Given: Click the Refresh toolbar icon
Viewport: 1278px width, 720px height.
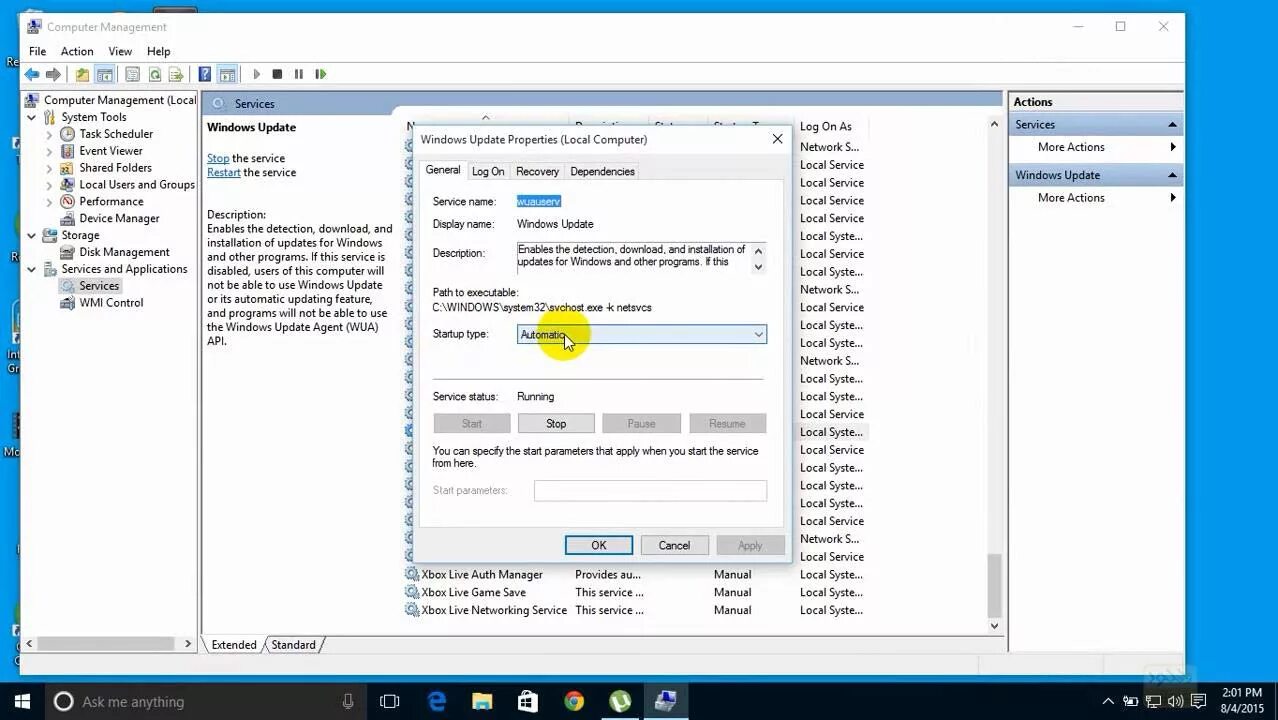Looking at the screenshot, I should (154, 74).
